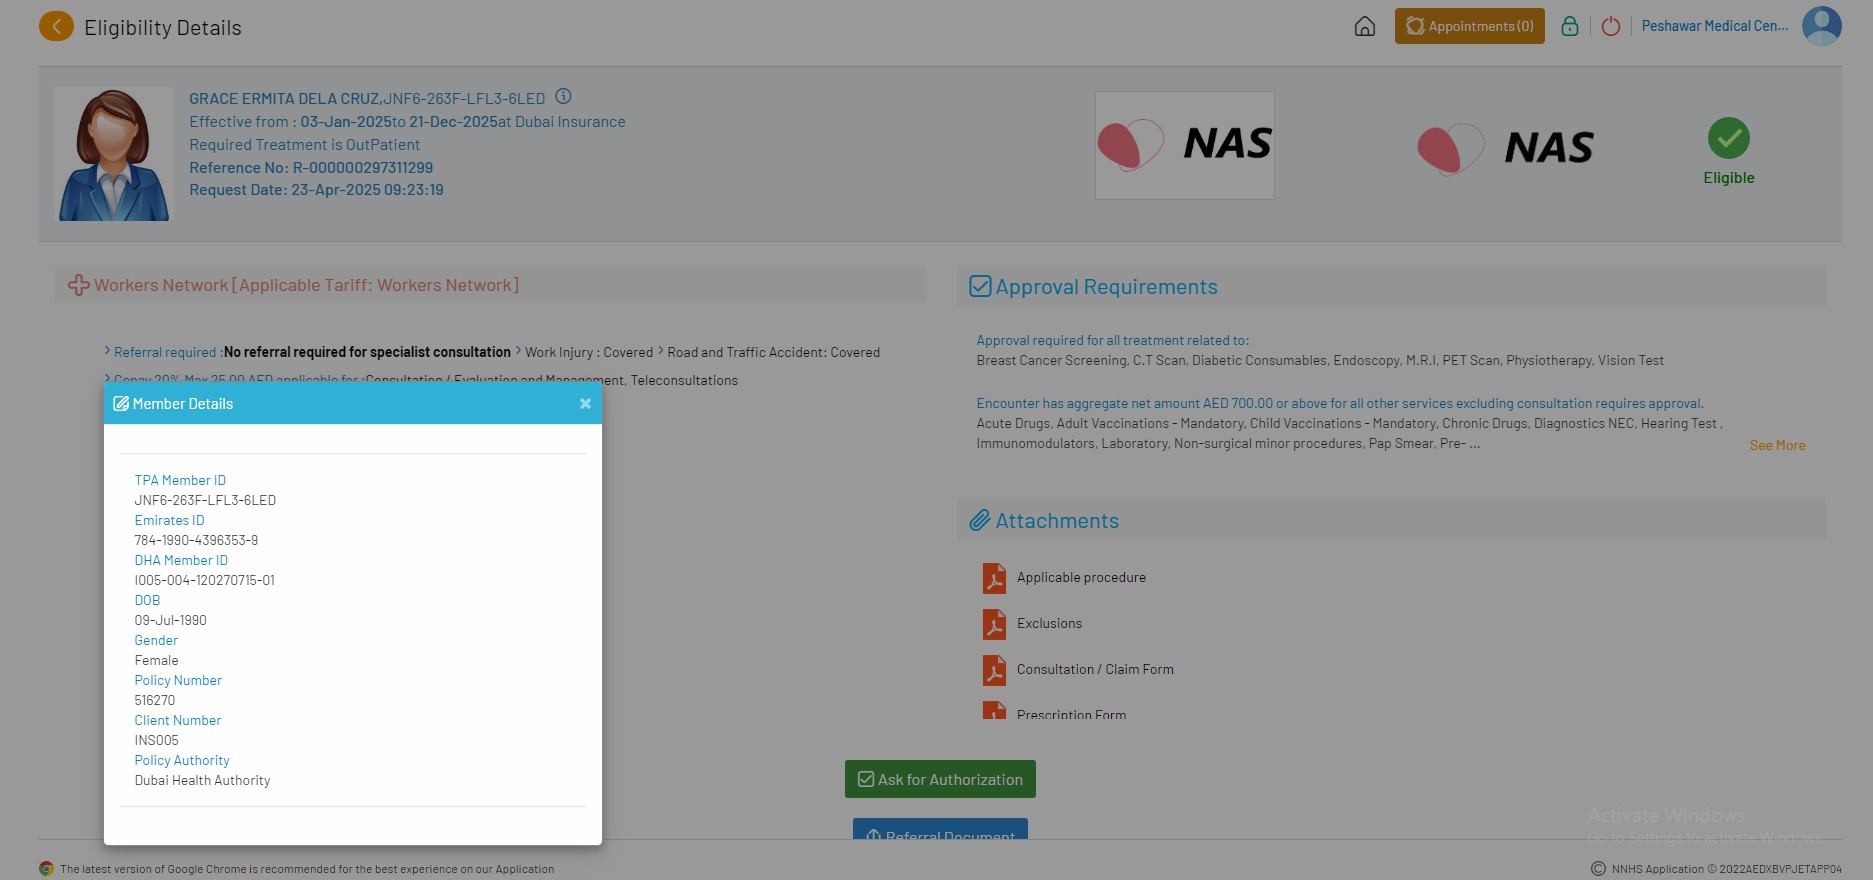1873x880 pixels.
Task: Click the Eligible green checkmark status
Action: pyautogui.click(x=1728, y=139)
